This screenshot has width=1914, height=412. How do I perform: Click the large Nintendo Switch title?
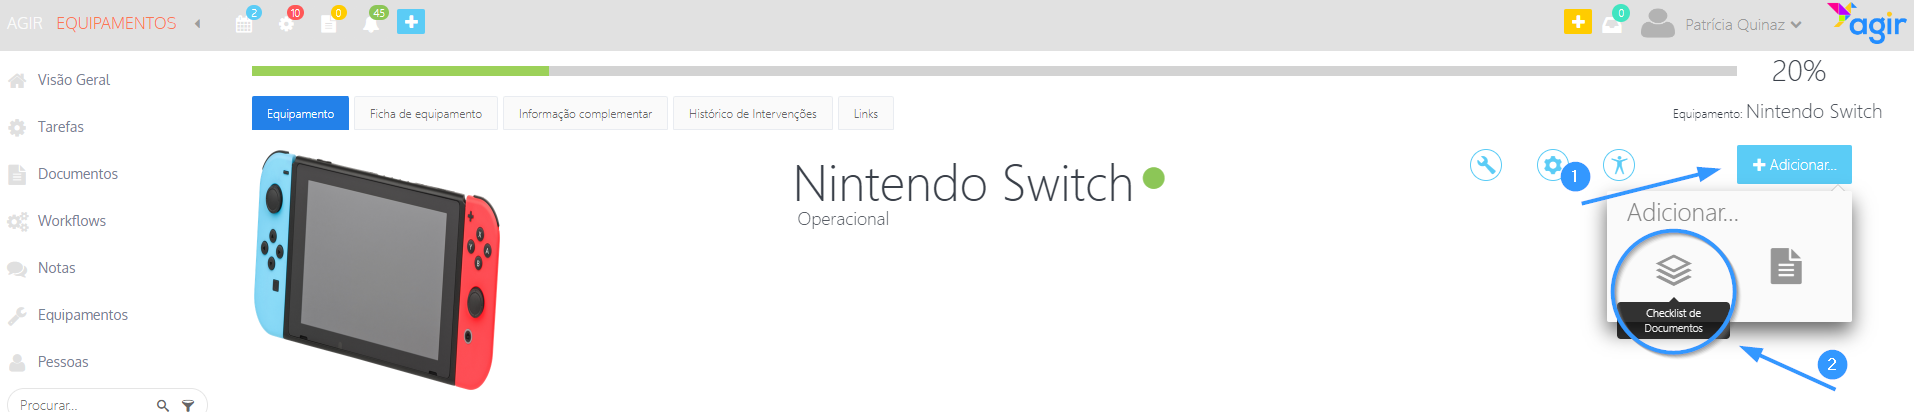coord(963,184)
